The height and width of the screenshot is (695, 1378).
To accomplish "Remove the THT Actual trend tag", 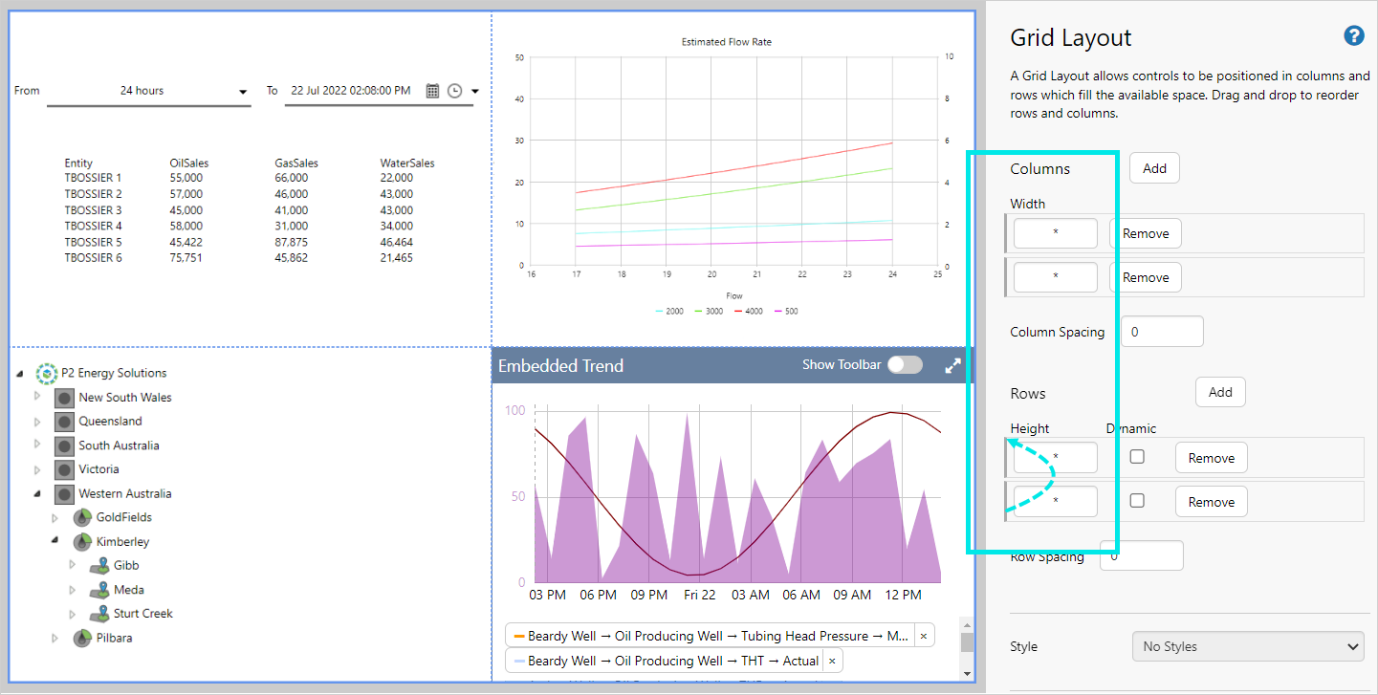I will click(x=832, y=661).
